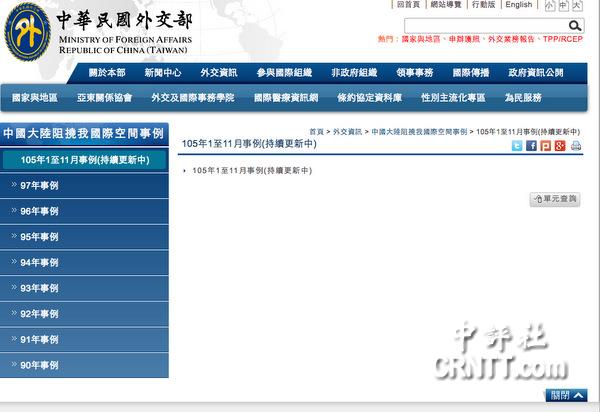The image size is (600, 412).
Task: Click the magnifier search icon
Action: 576,25
